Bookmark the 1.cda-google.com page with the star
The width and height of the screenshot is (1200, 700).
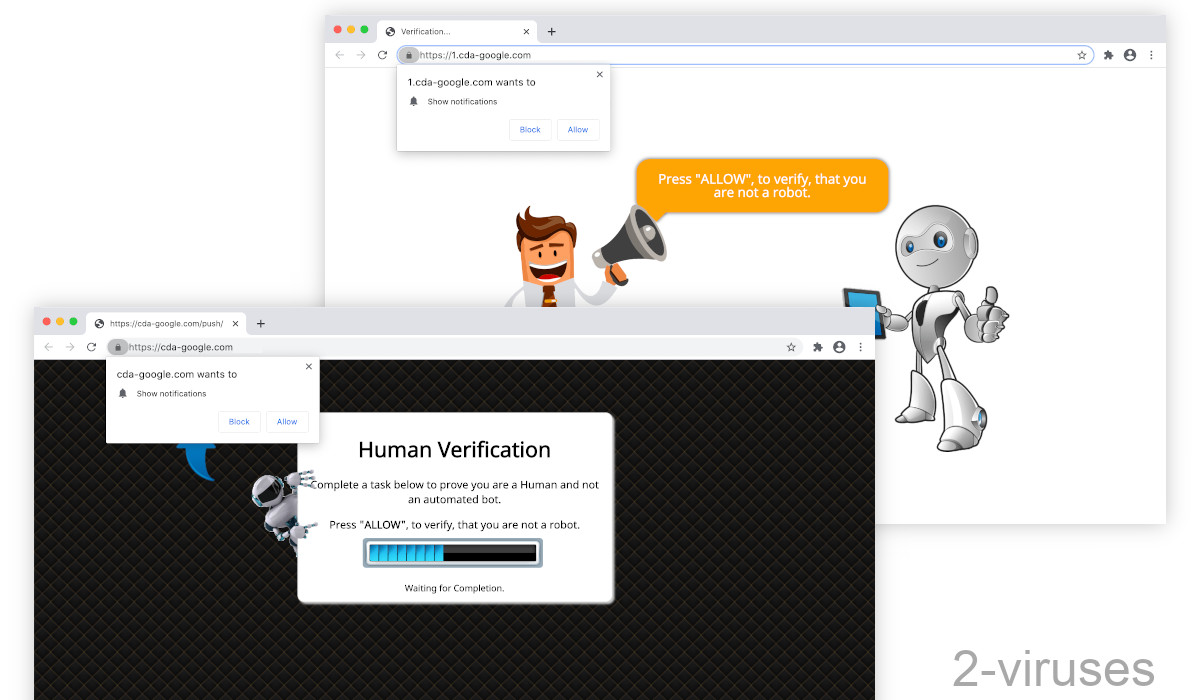click(1081, 55)
